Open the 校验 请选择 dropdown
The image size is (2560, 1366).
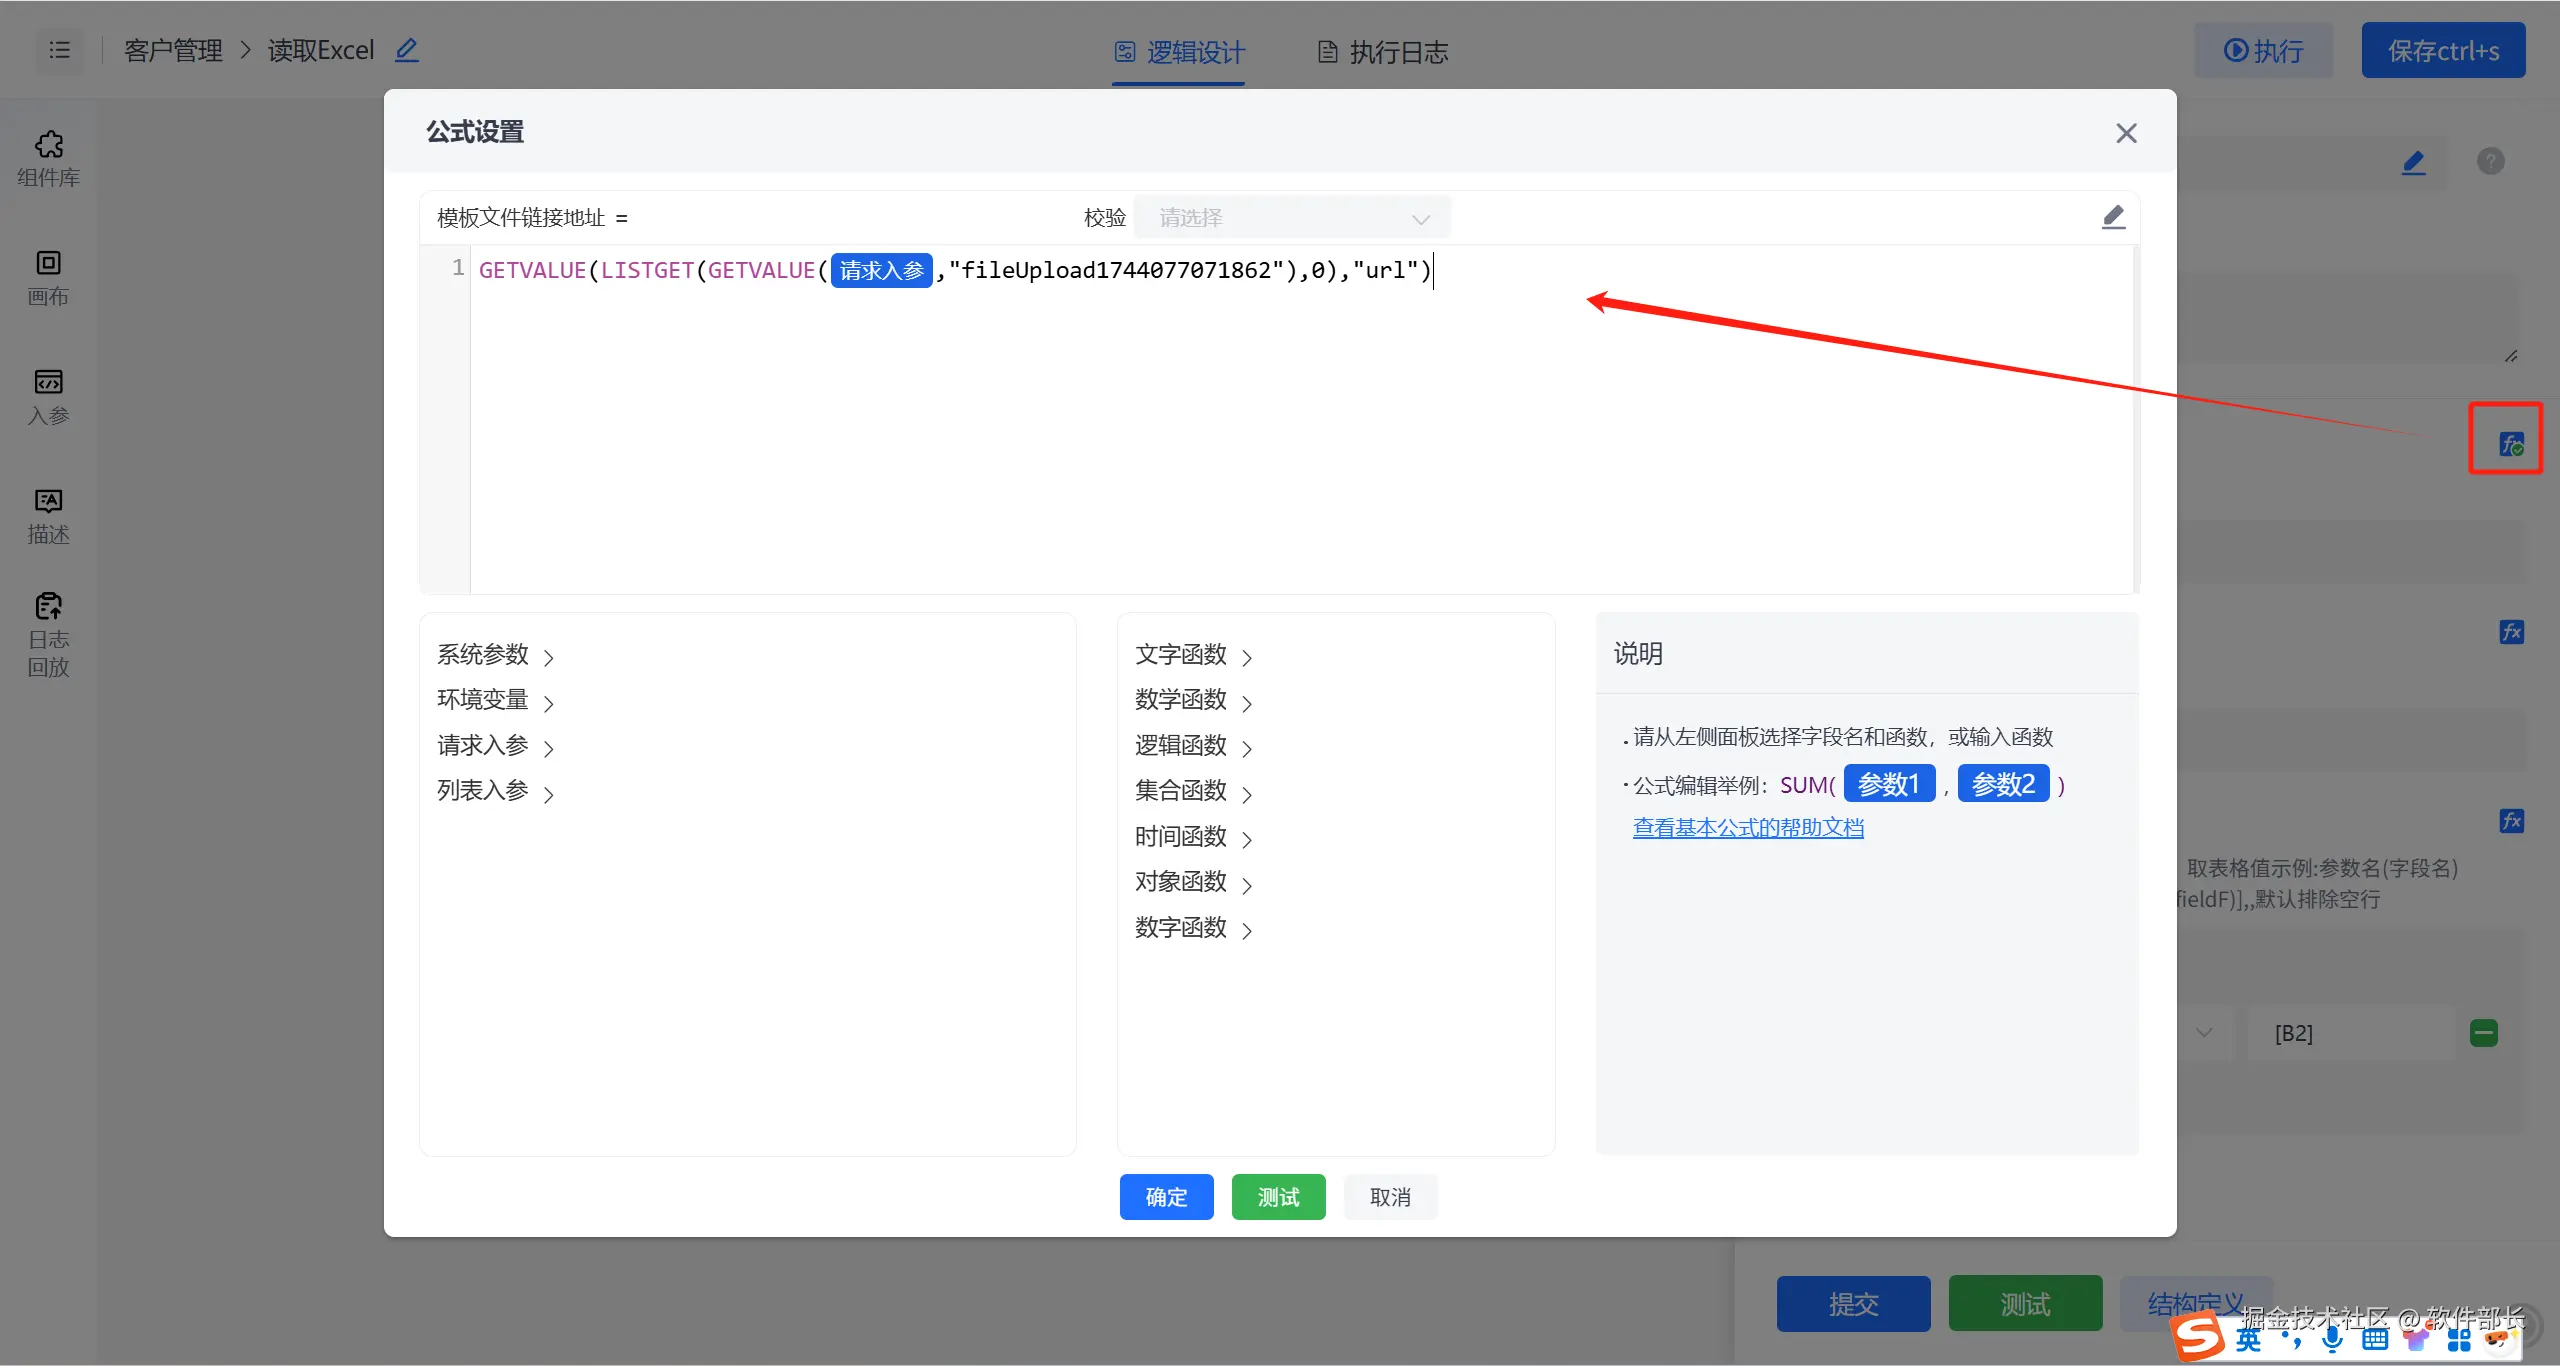(x=1291, y=218)
